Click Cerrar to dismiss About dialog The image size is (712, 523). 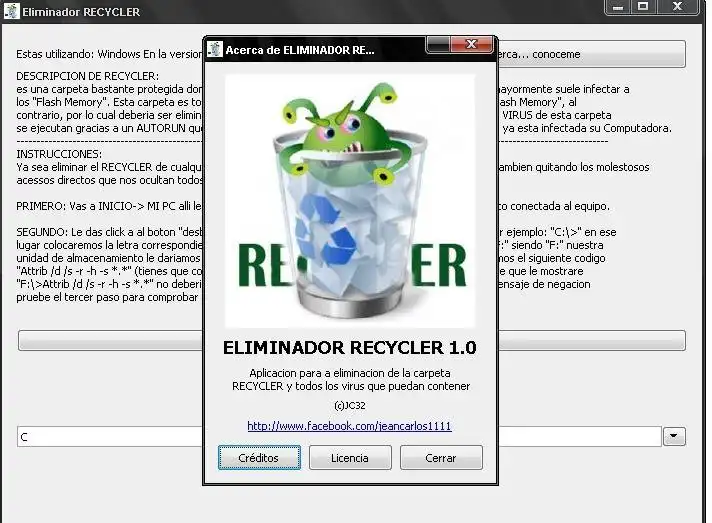[x=441, y=458]
